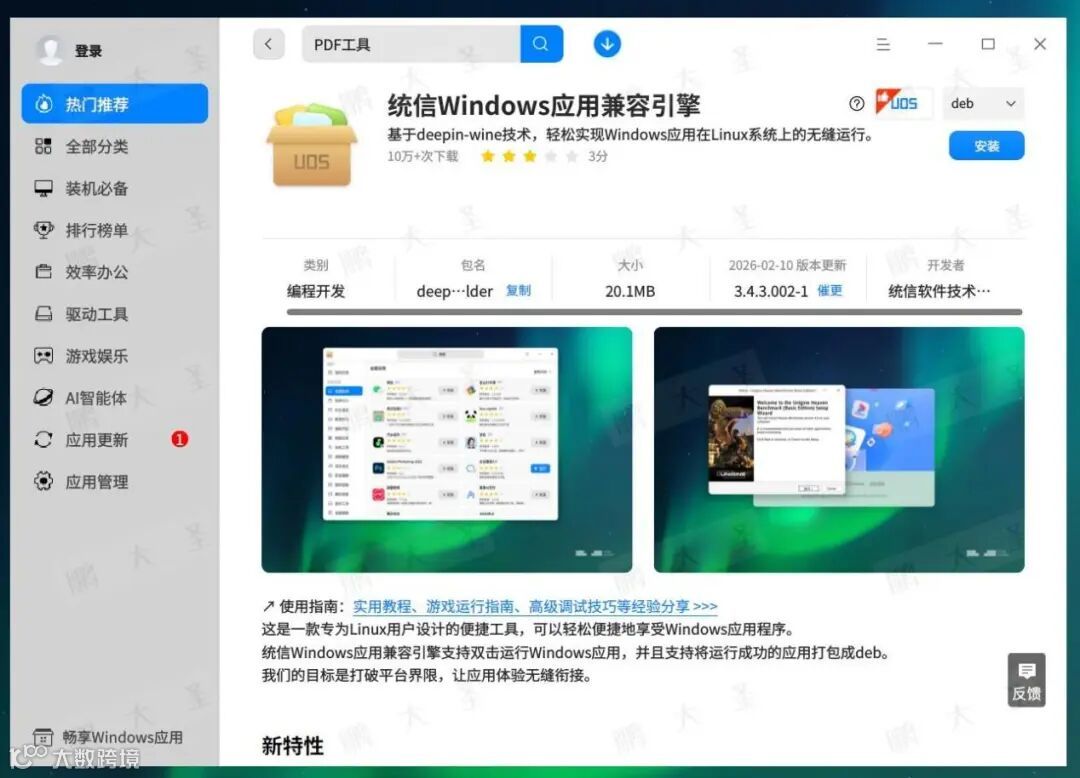The width and height of the screenshot is (1080, 778).
Task: Focus the PDF工具 search field
Action: pos(411,45)
